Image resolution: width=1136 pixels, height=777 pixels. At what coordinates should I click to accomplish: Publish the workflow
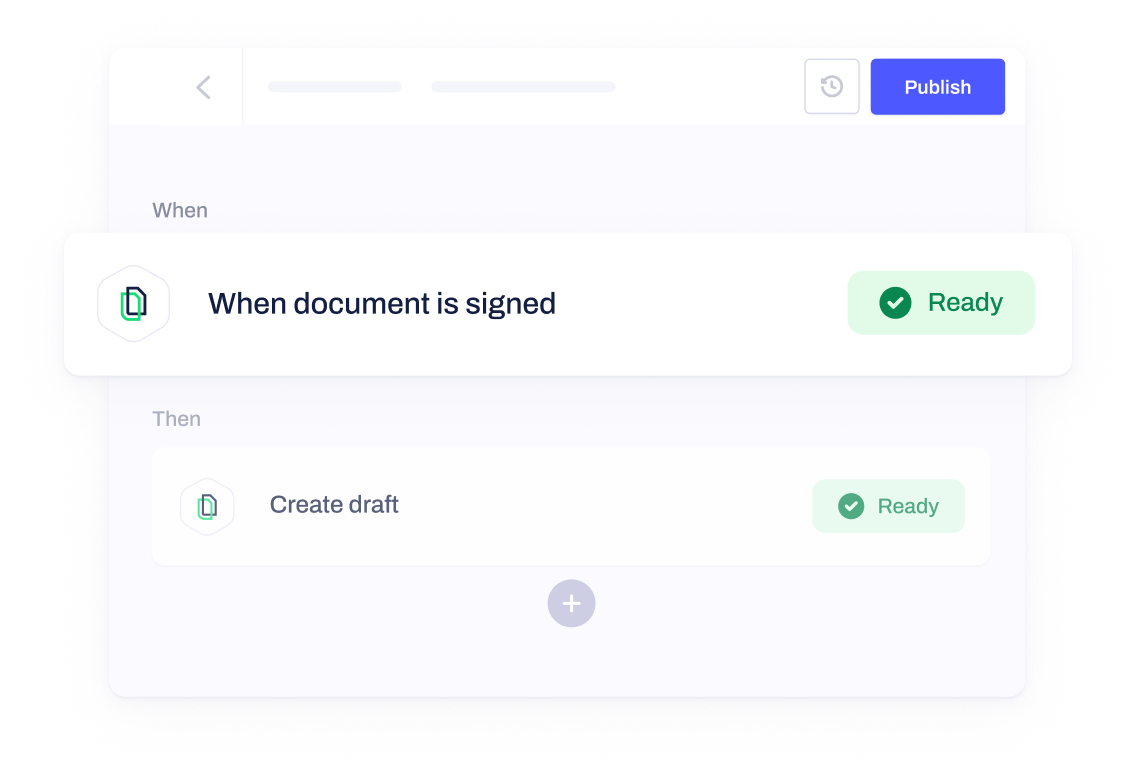click(937, 87)
